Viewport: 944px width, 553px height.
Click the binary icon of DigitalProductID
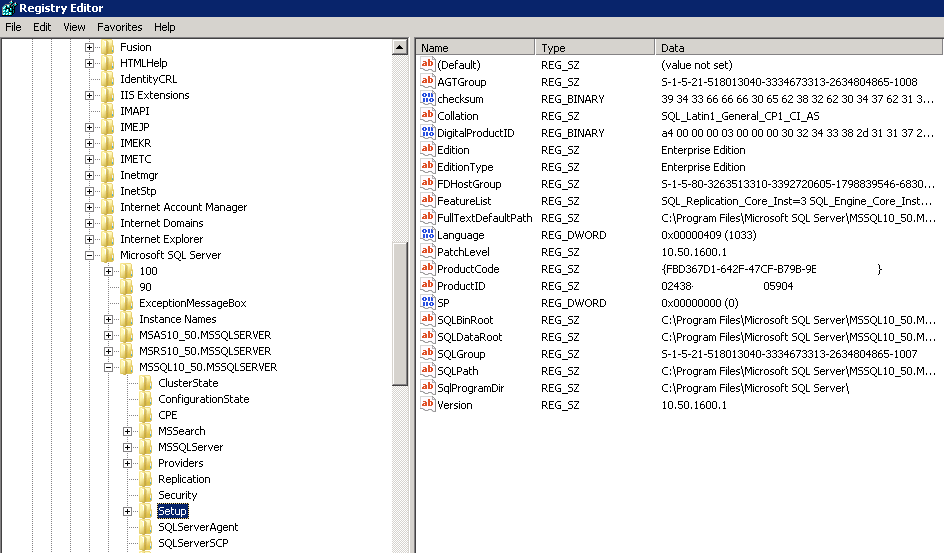(x=427, y=132)
